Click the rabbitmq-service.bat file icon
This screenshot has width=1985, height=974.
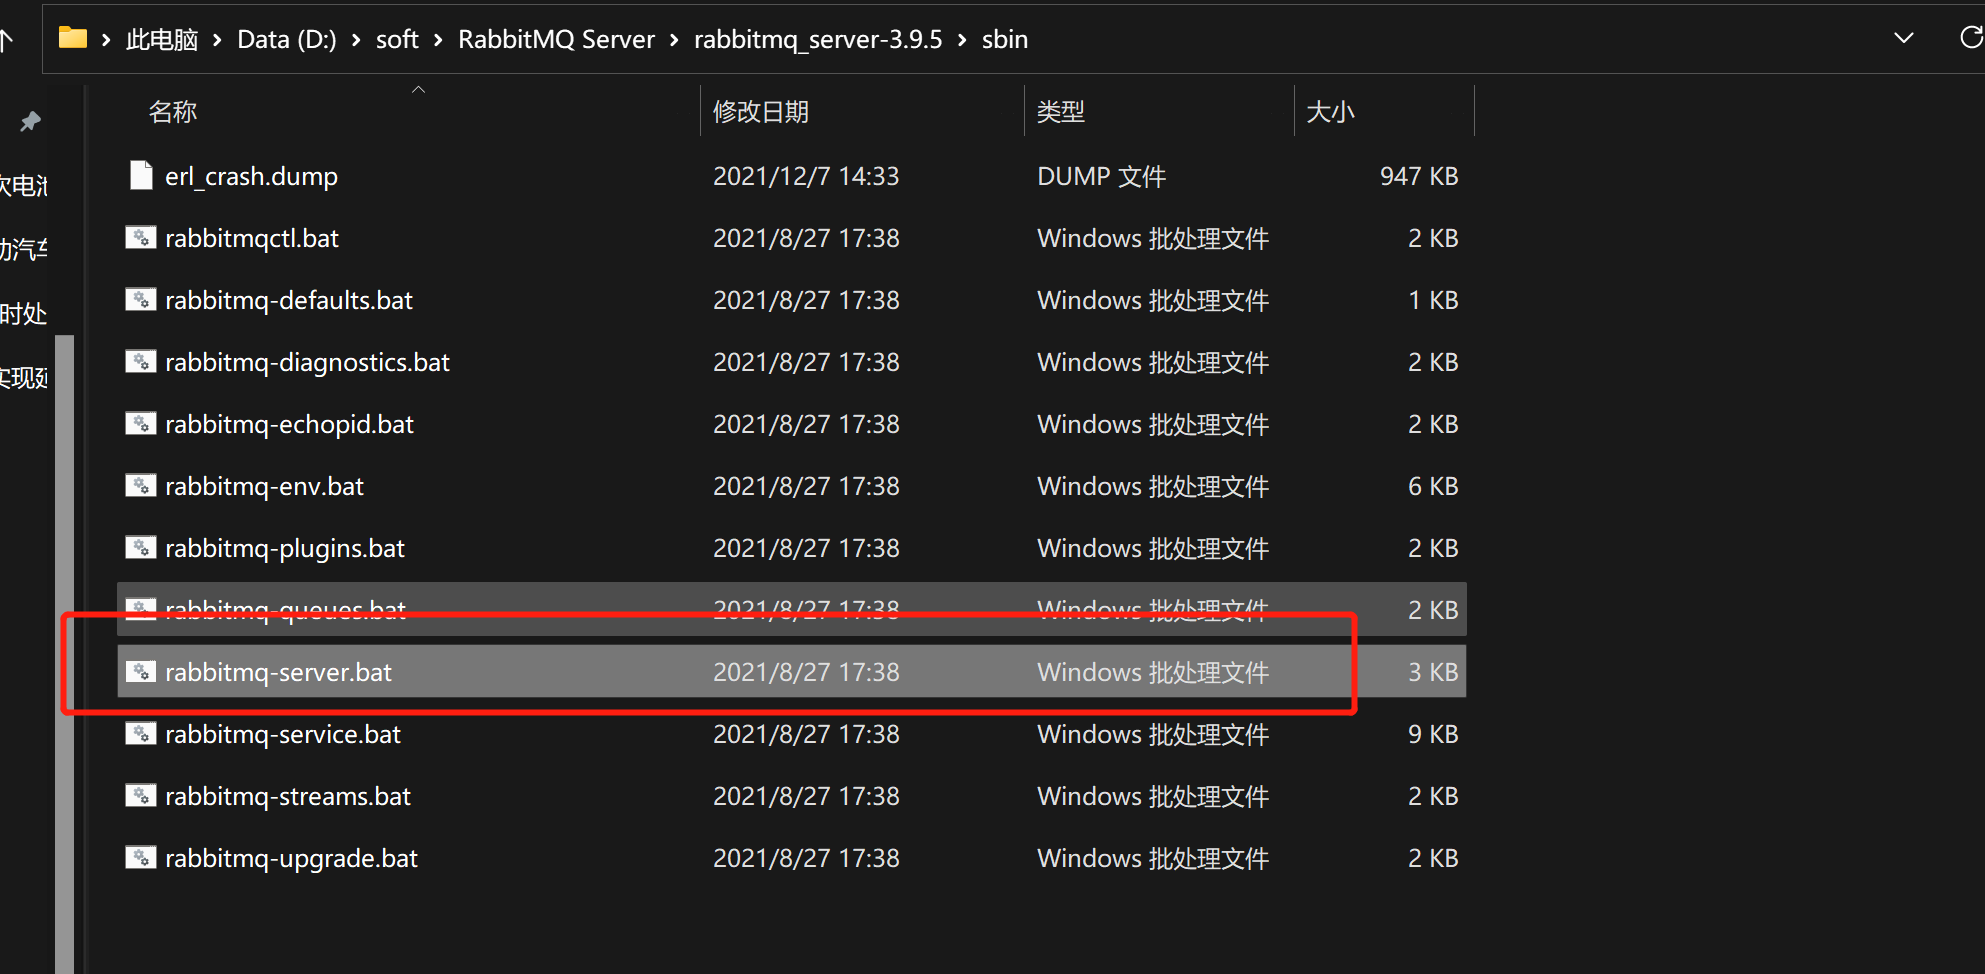pyautogui.click(x=141, y=734)
